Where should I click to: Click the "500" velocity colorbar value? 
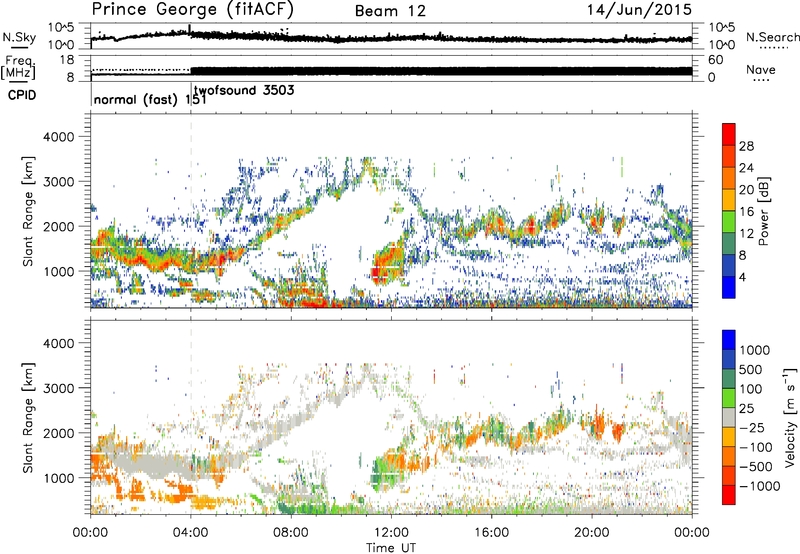point(751,370)
